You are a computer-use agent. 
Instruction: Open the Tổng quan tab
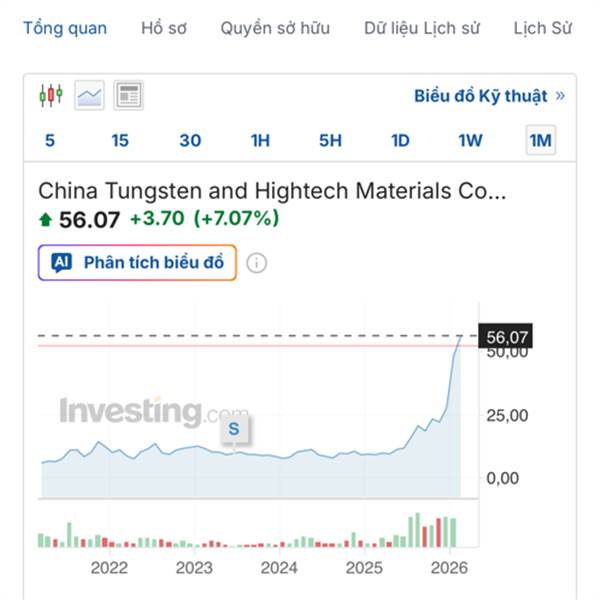pos(65,28)
